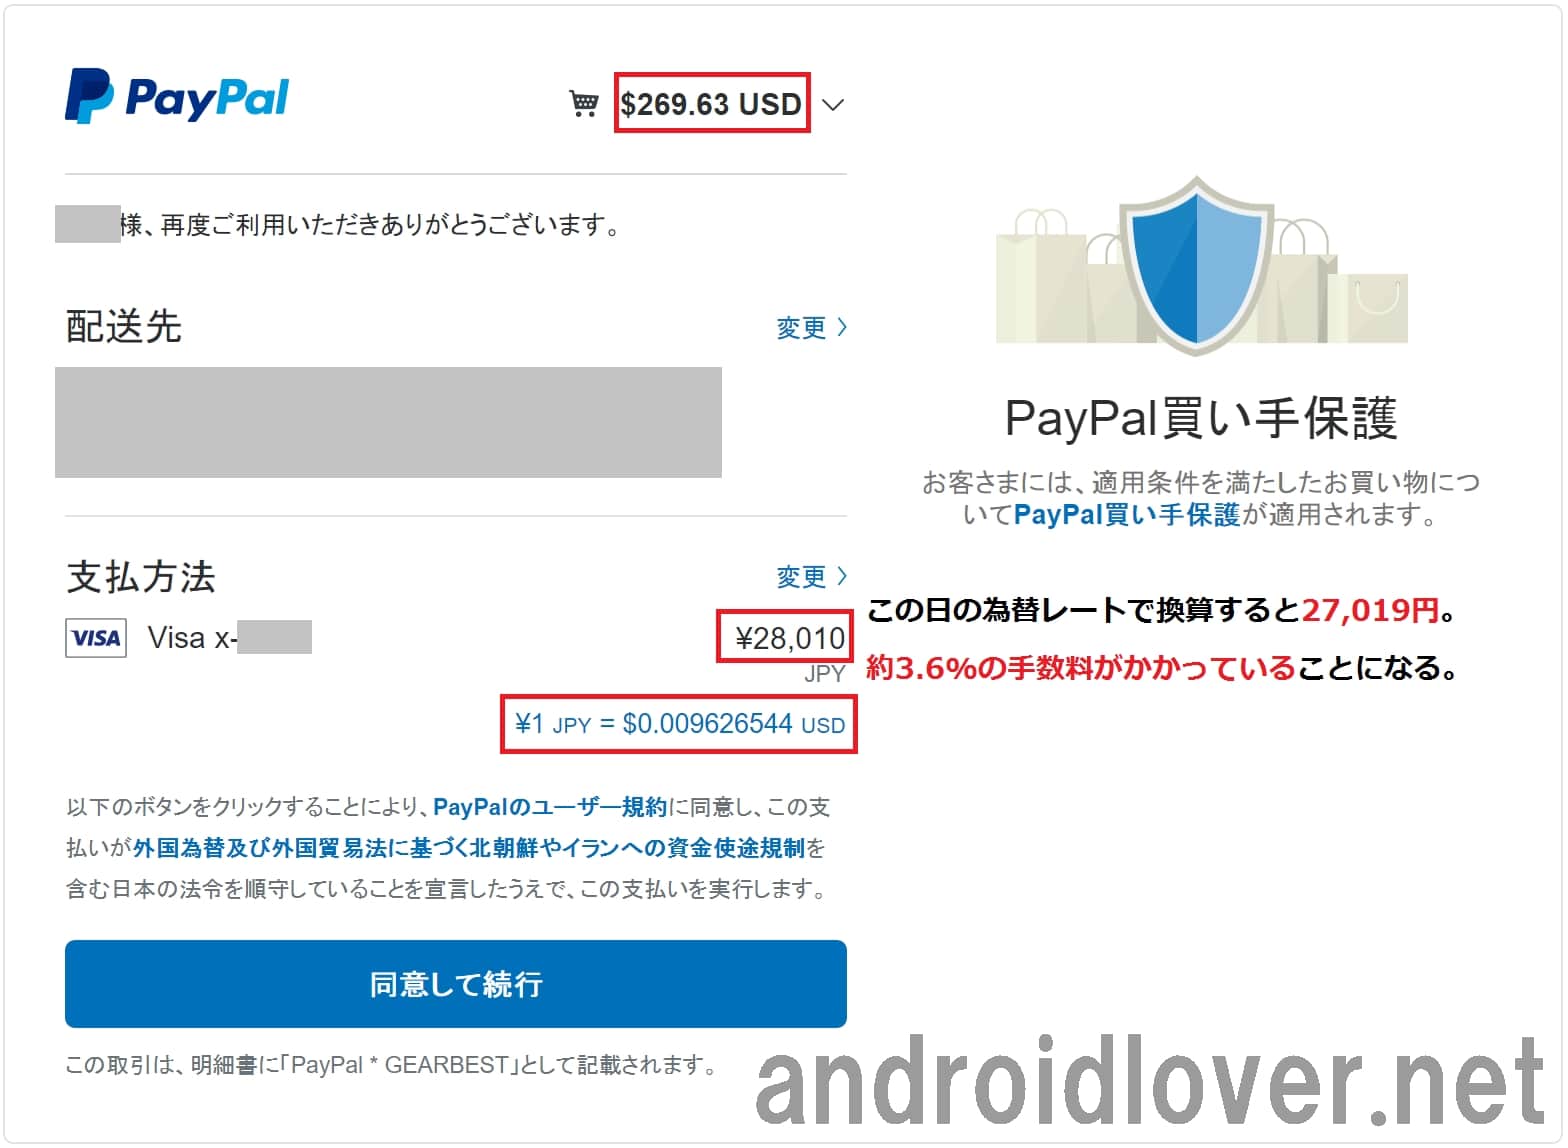Open the 外国為替及び外国貿易法 regulation link
This screenshot has width=1568, height=1148.
point(469,848)
